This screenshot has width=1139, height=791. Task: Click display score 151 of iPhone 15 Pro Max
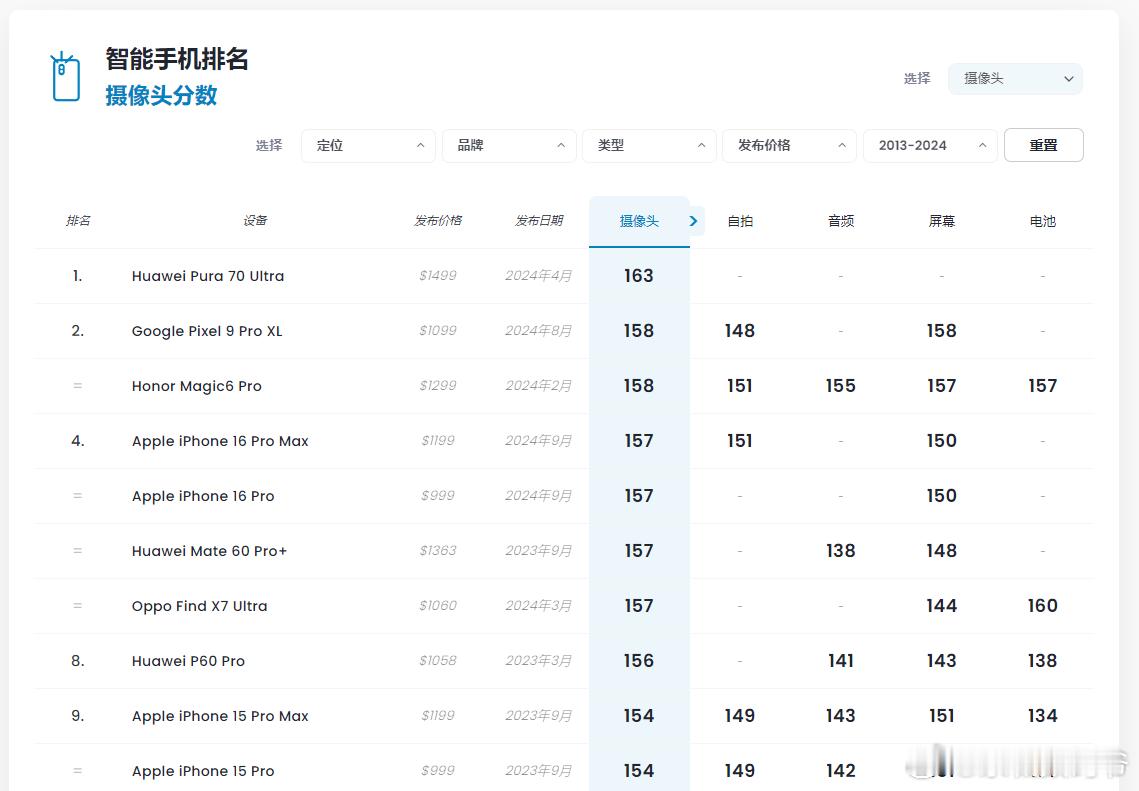pyautogui.click(x=941, y=716)
